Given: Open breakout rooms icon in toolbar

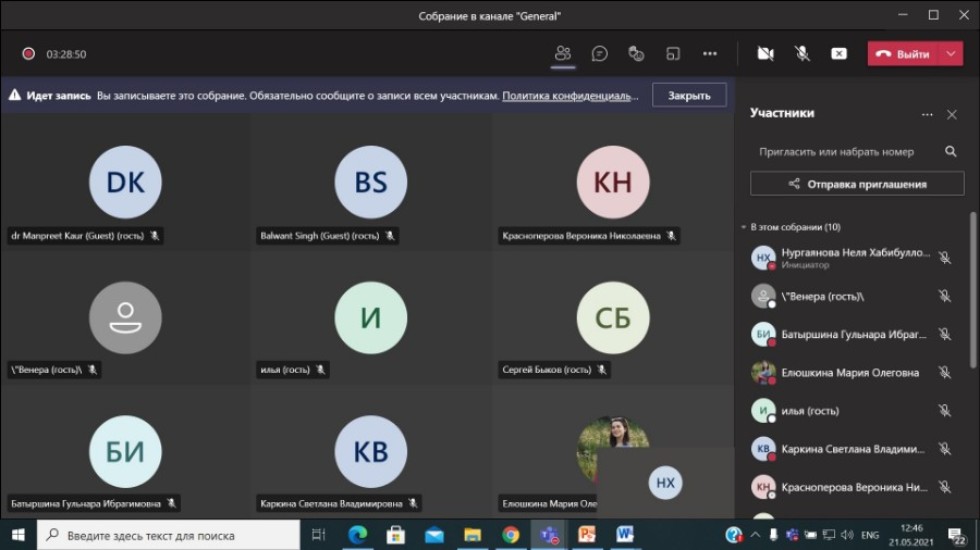Looking at the screenshot, I should coord(673,54).
